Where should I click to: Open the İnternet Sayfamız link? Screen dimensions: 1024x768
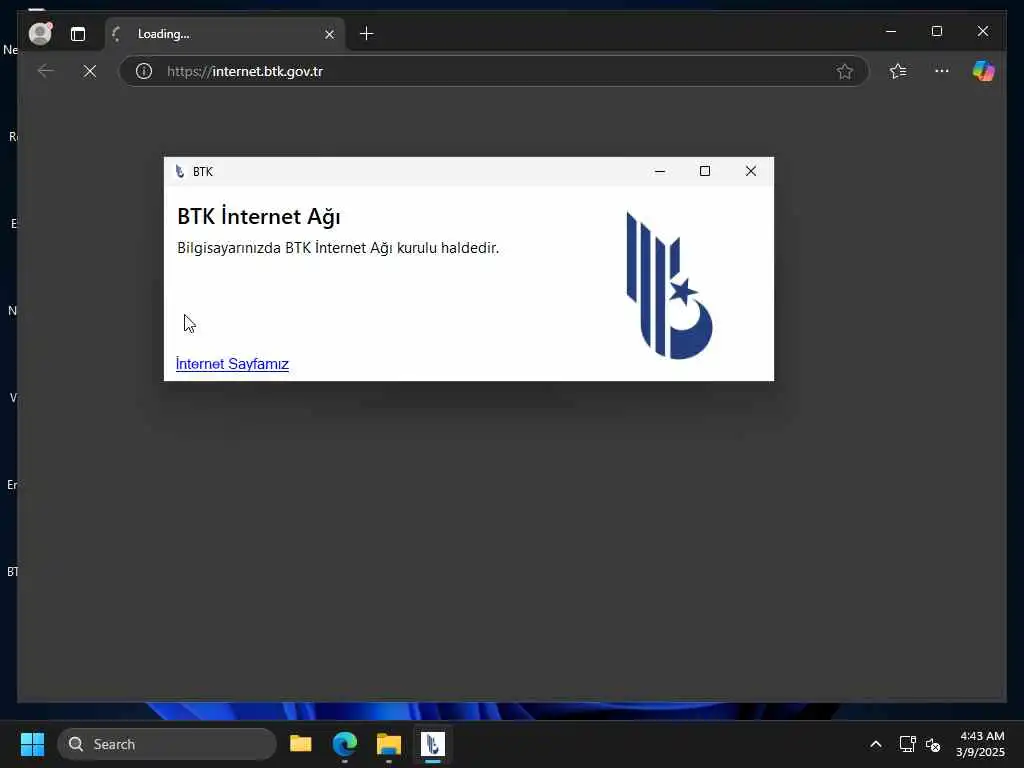[x=232, y=364]
